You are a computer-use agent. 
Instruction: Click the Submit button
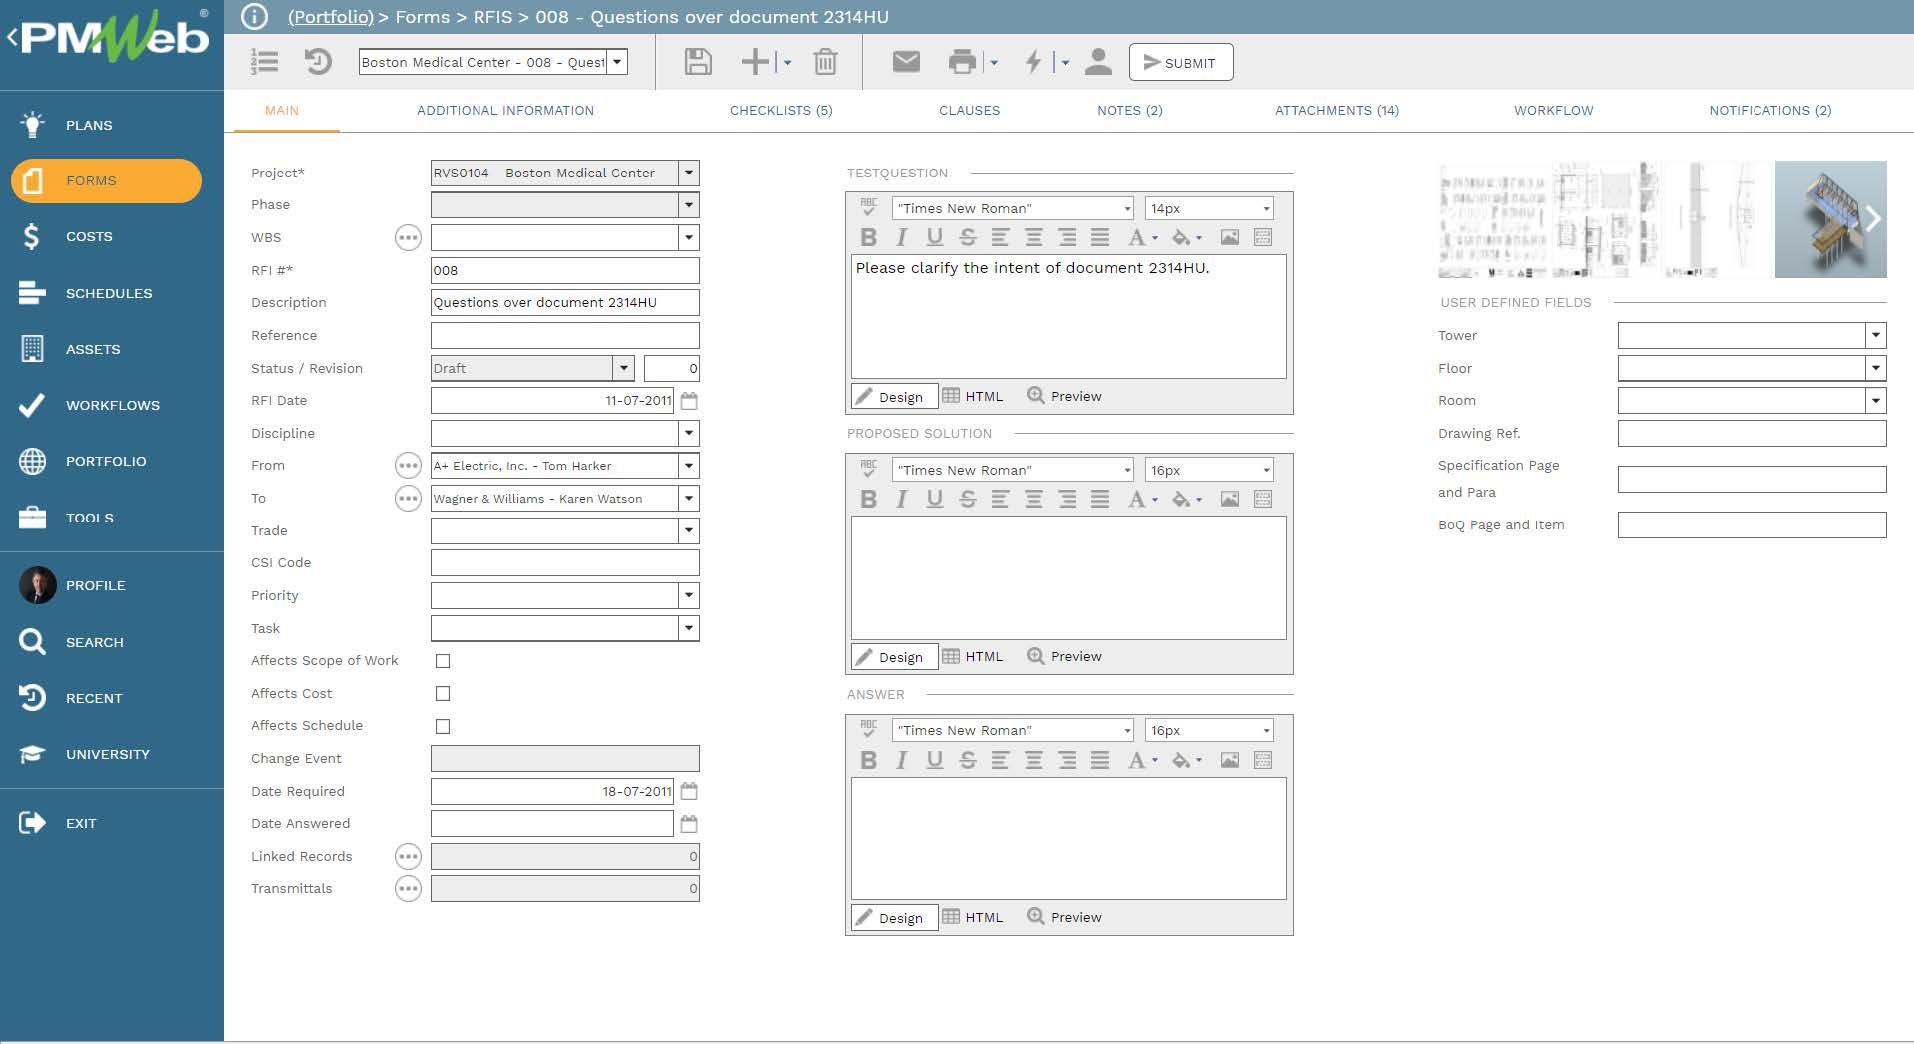pos(1181,62)
